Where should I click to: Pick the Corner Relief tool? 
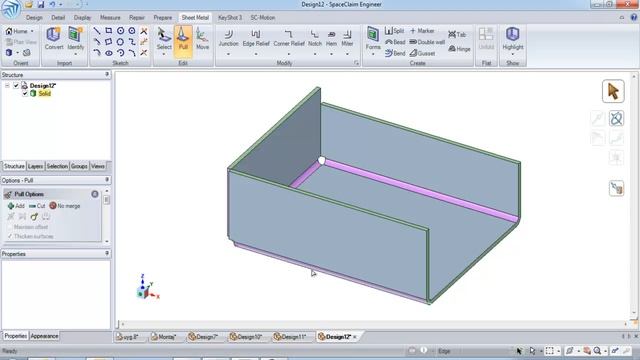point(289,38)
